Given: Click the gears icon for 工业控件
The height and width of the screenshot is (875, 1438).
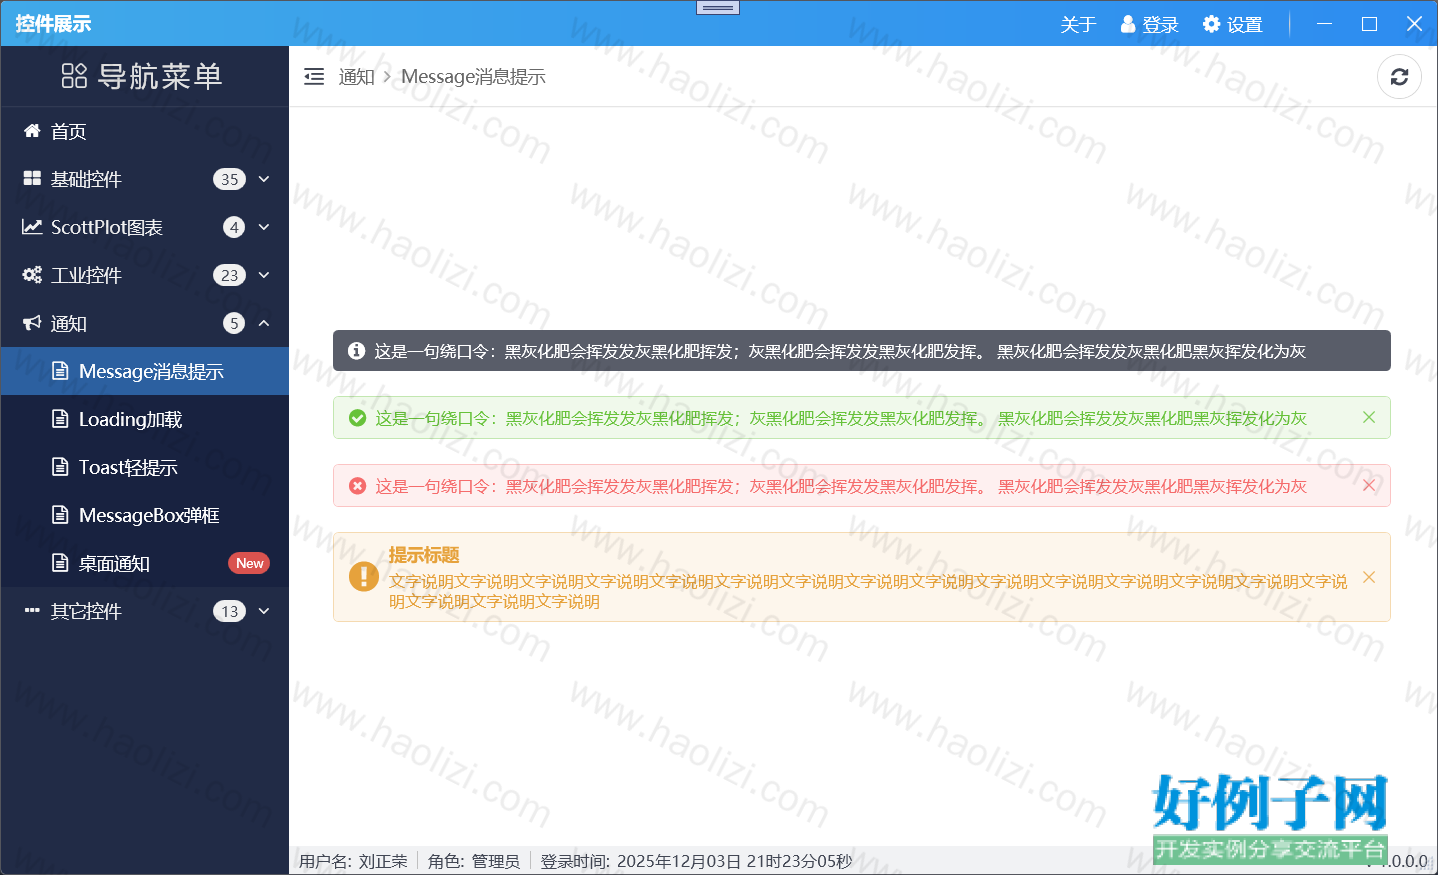Looking at the screenshot, I should tap(32, 275).
